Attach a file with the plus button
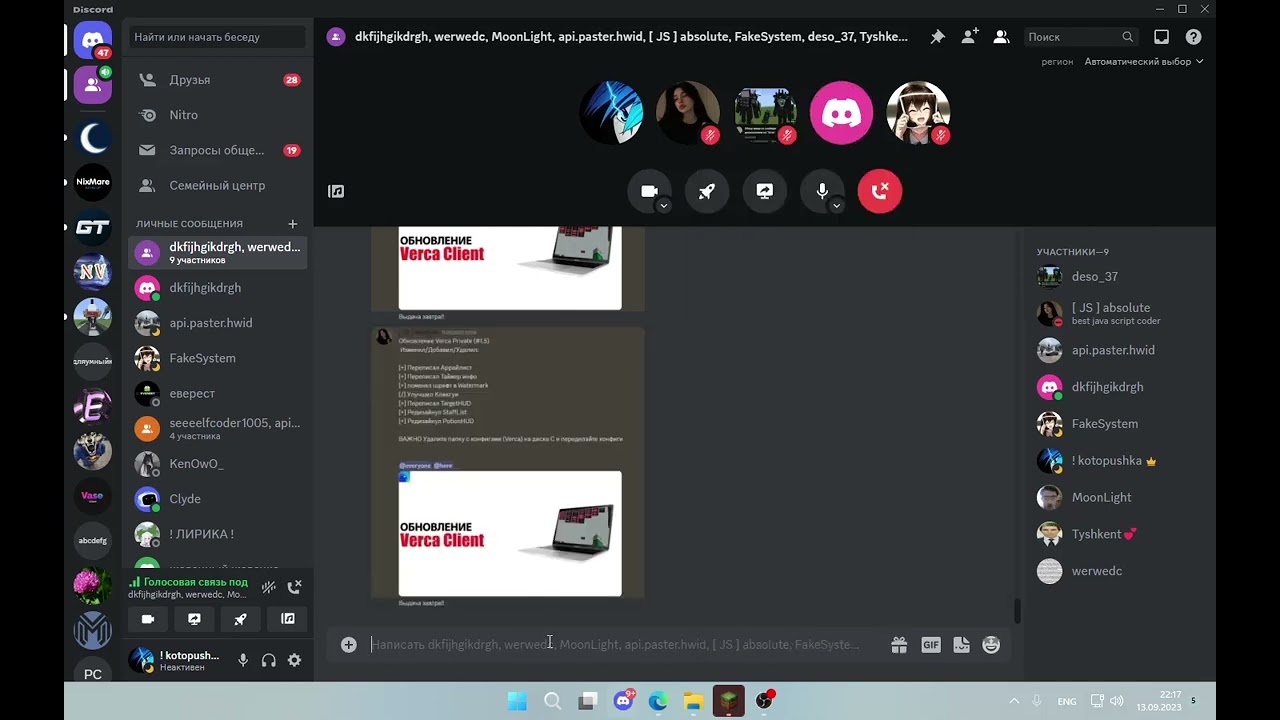Image resolution: width=1280 pixels, height=720 pixels. (x=348, y=645)
